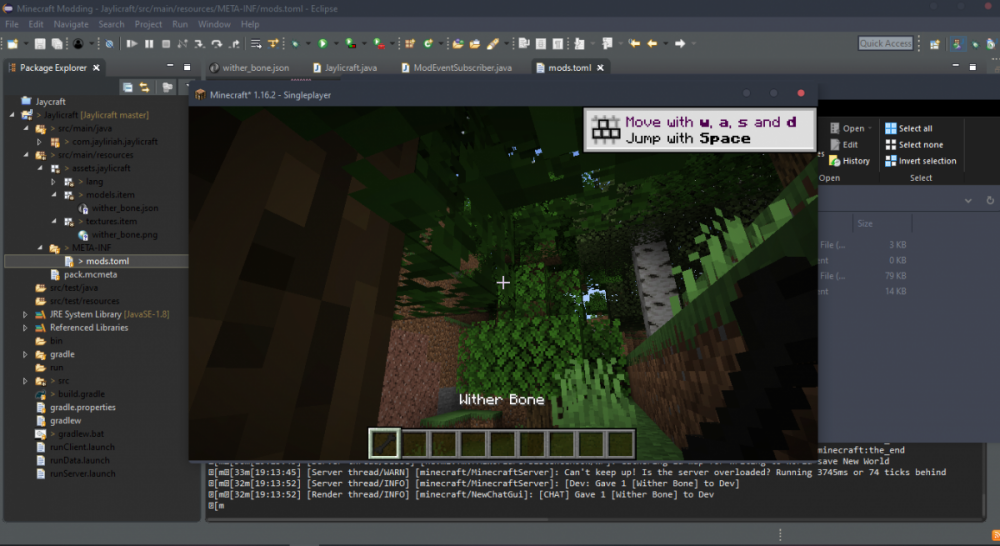This screenshot has height=546, width=1000.
Task: Switch to the Jaylicraft.java editor tab
Action: [345, 68]
